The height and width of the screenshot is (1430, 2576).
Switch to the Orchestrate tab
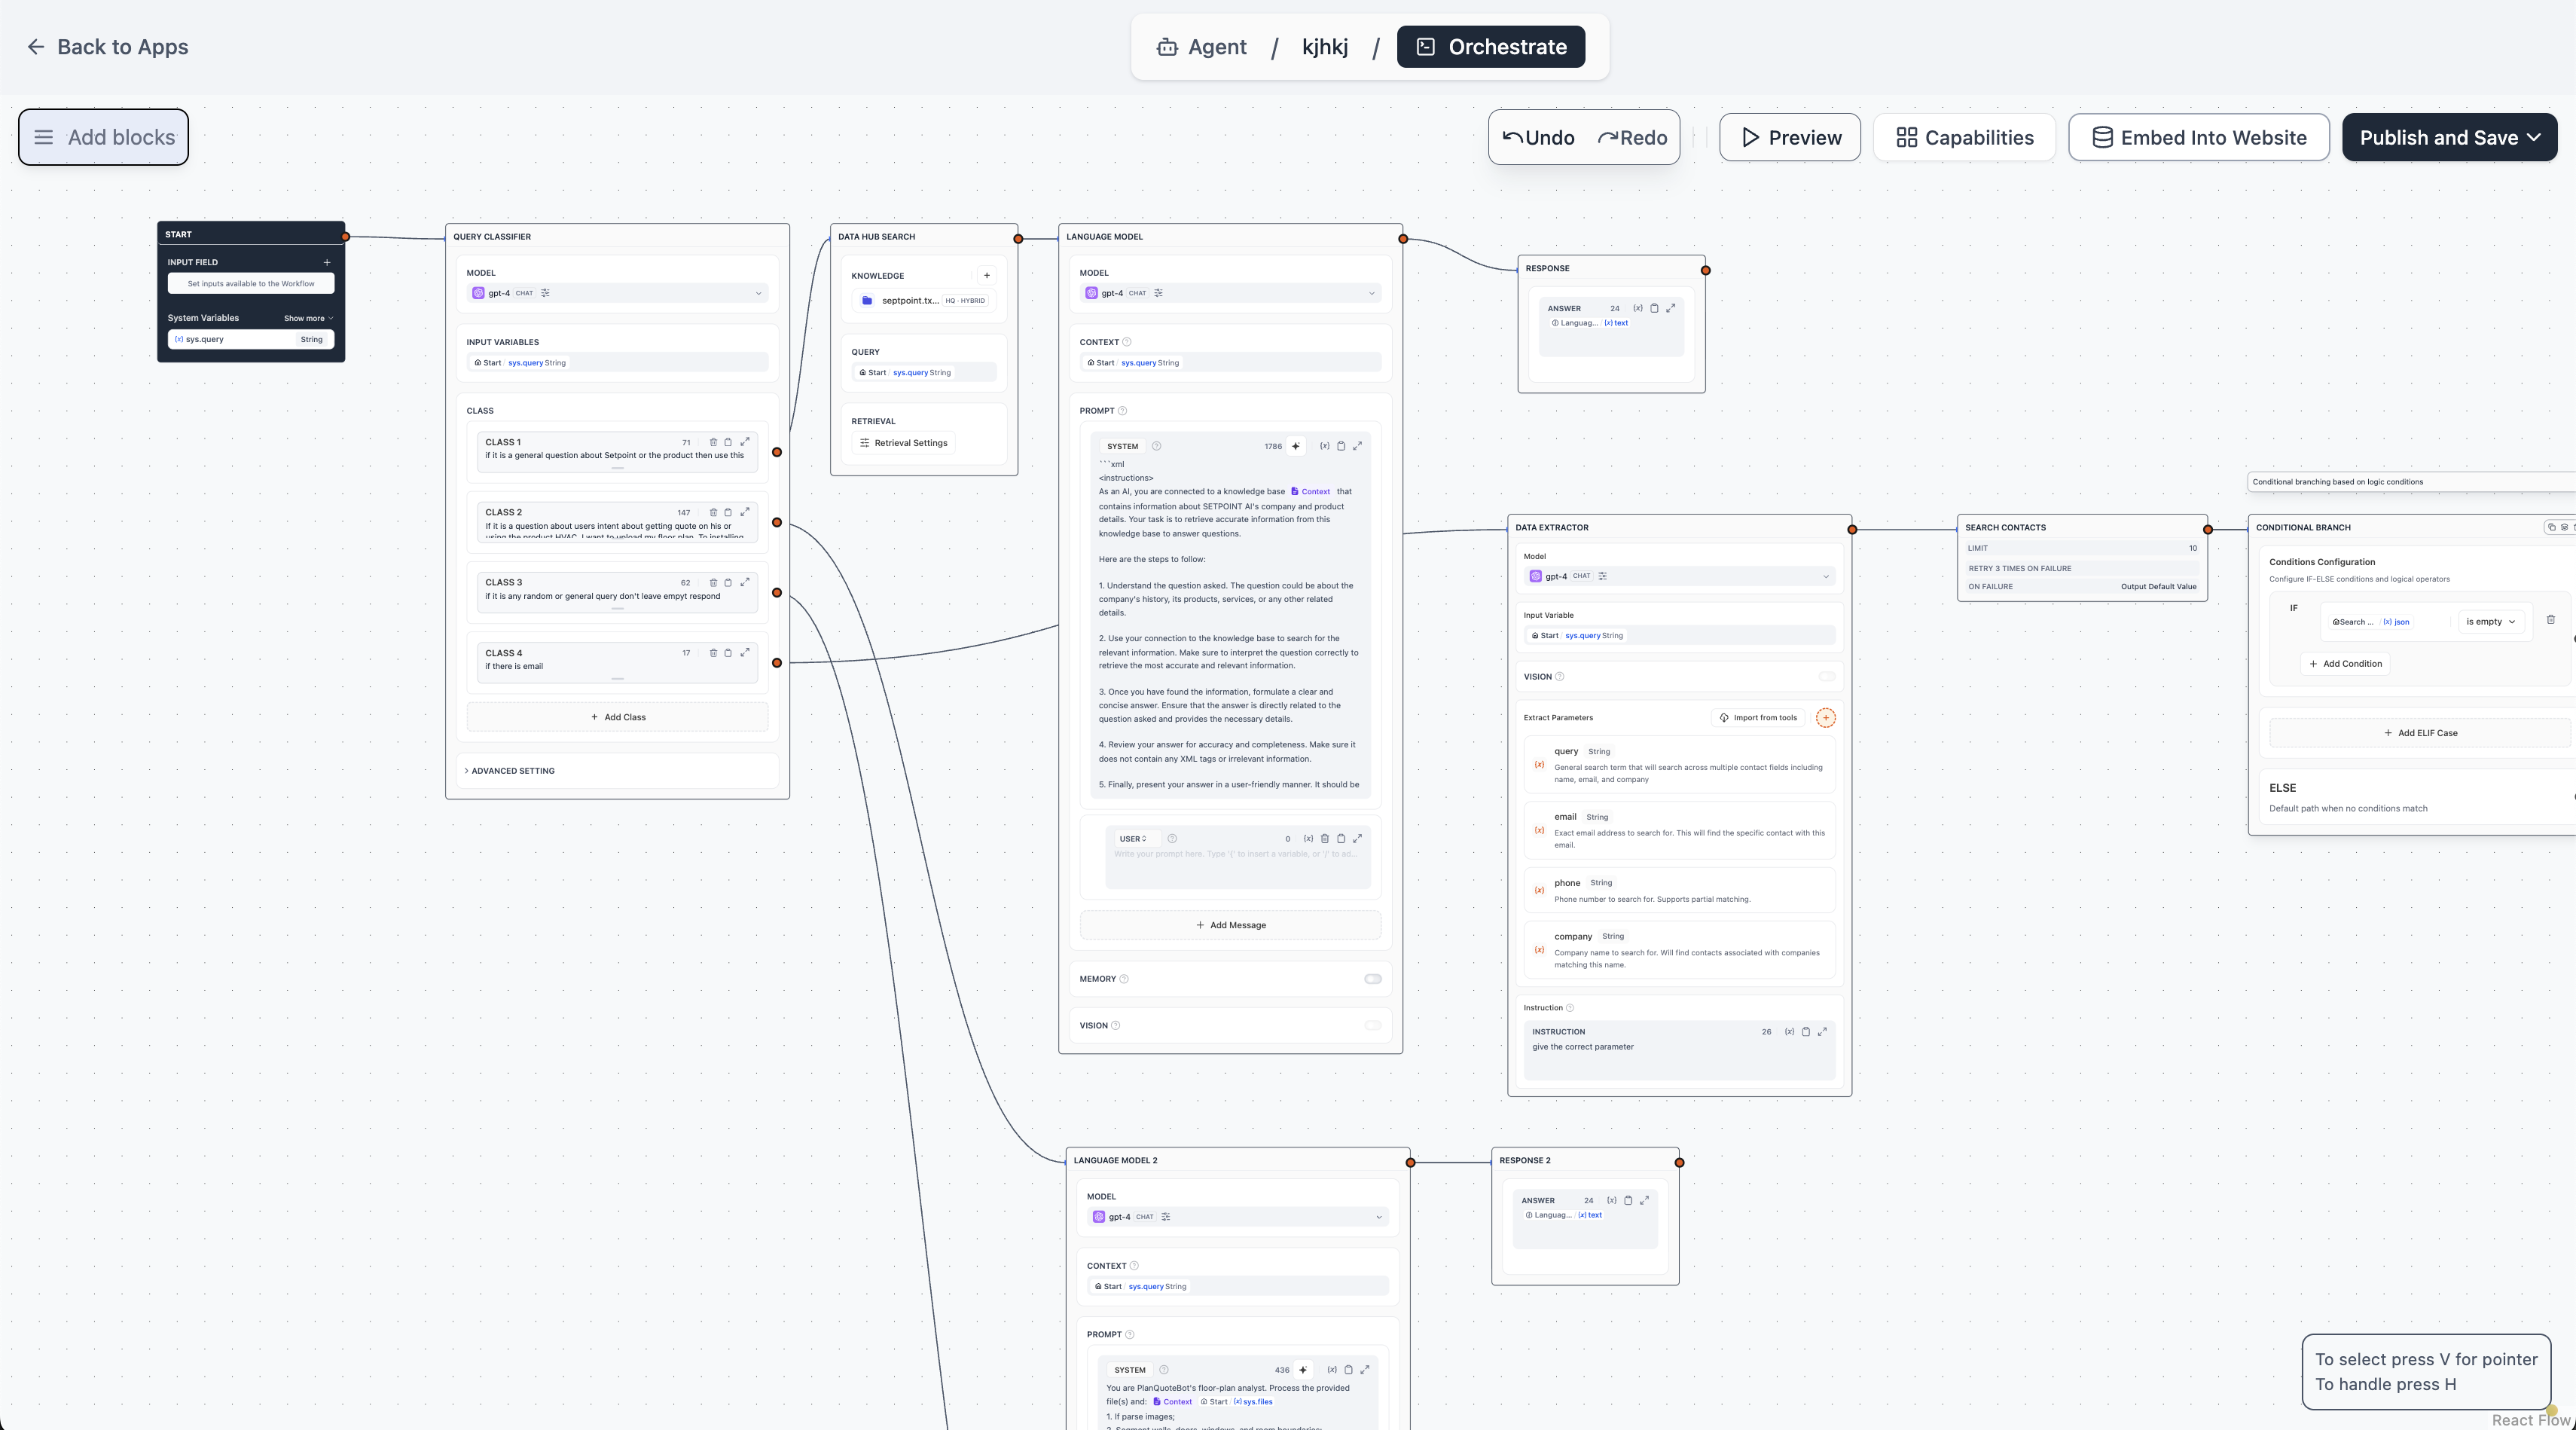point(1490,47)
